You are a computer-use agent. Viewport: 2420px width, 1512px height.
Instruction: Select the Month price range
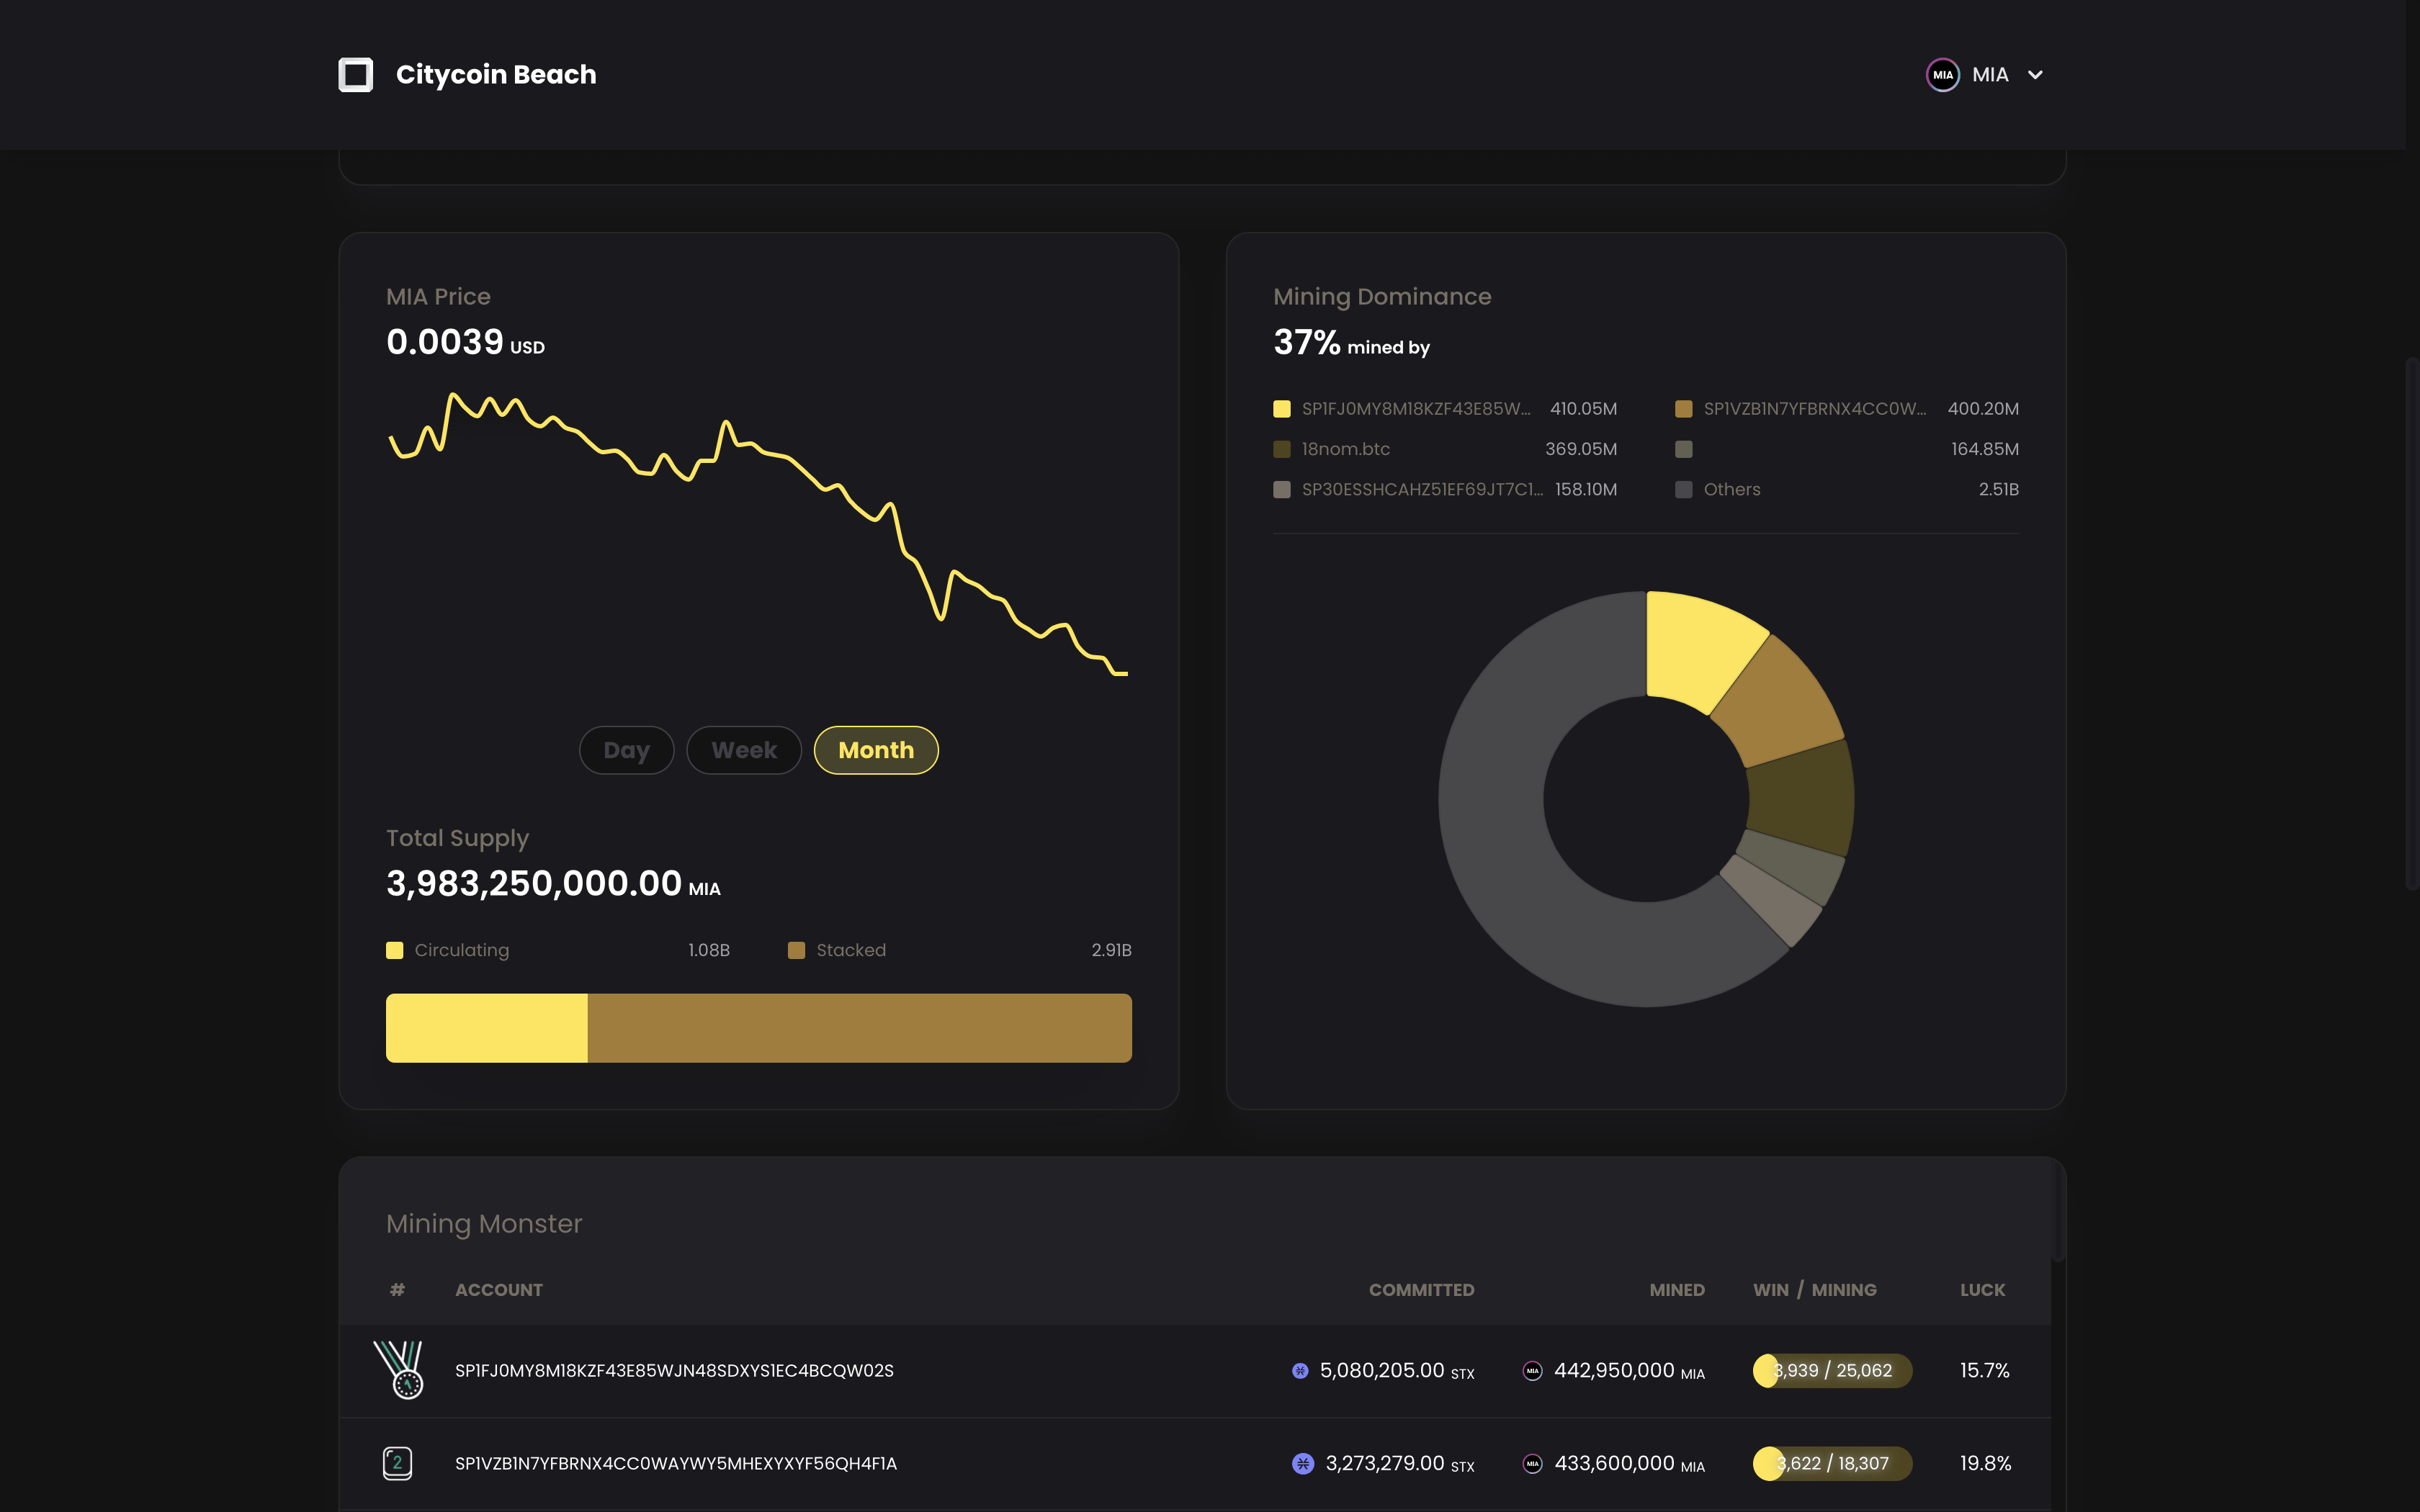click(x=876, y=750)
